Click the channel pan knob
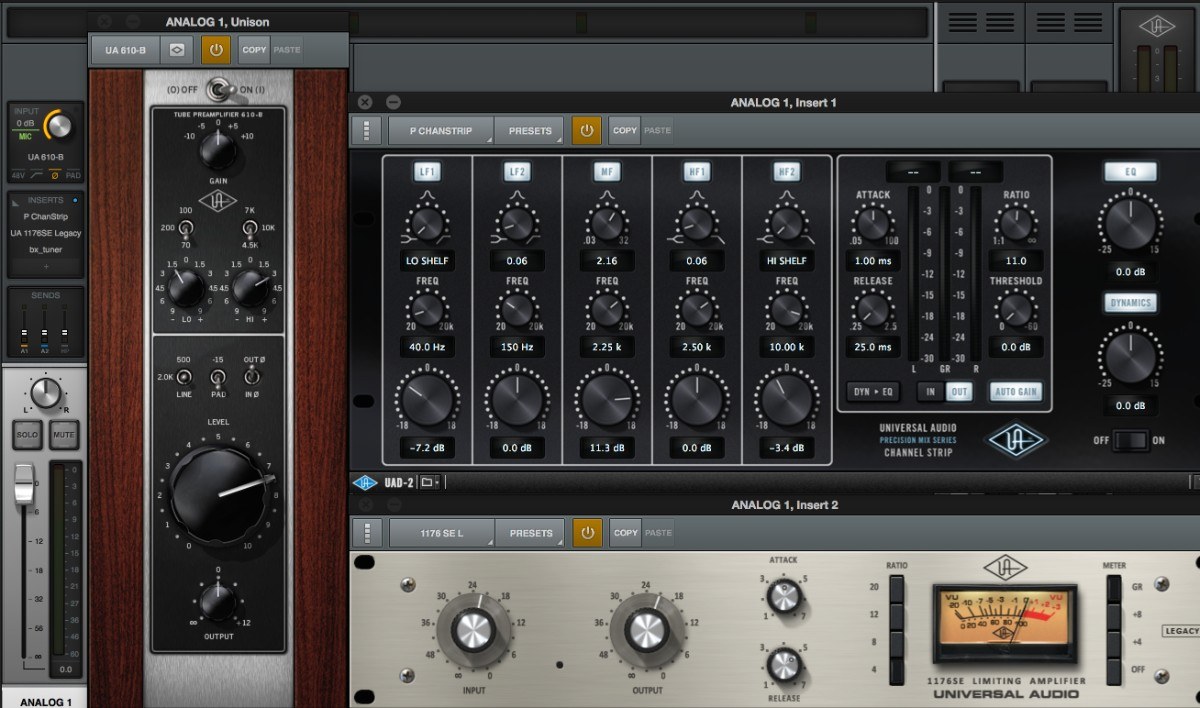The height and width of the screenshot is (708, 1200). click(x=45, y=393)
